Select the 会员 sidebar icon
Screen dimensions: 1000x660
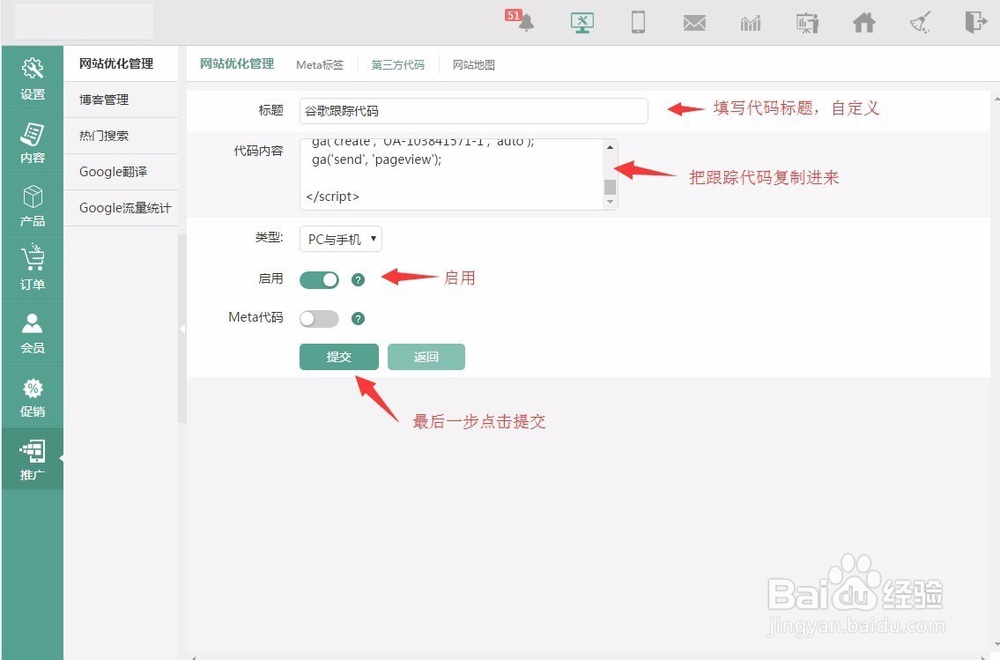point(33,333)
